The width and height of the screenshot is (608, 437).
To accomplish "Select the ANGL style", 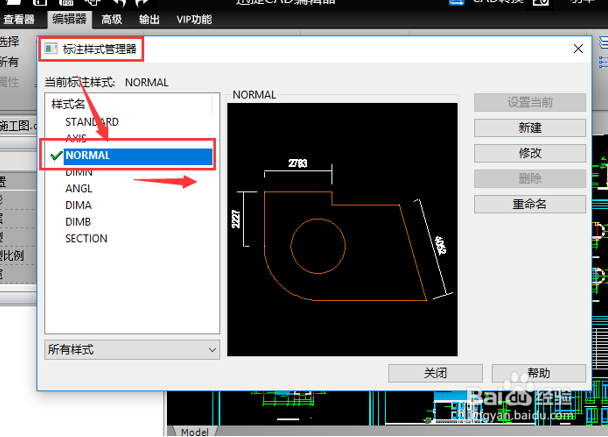I will point(79,188).
